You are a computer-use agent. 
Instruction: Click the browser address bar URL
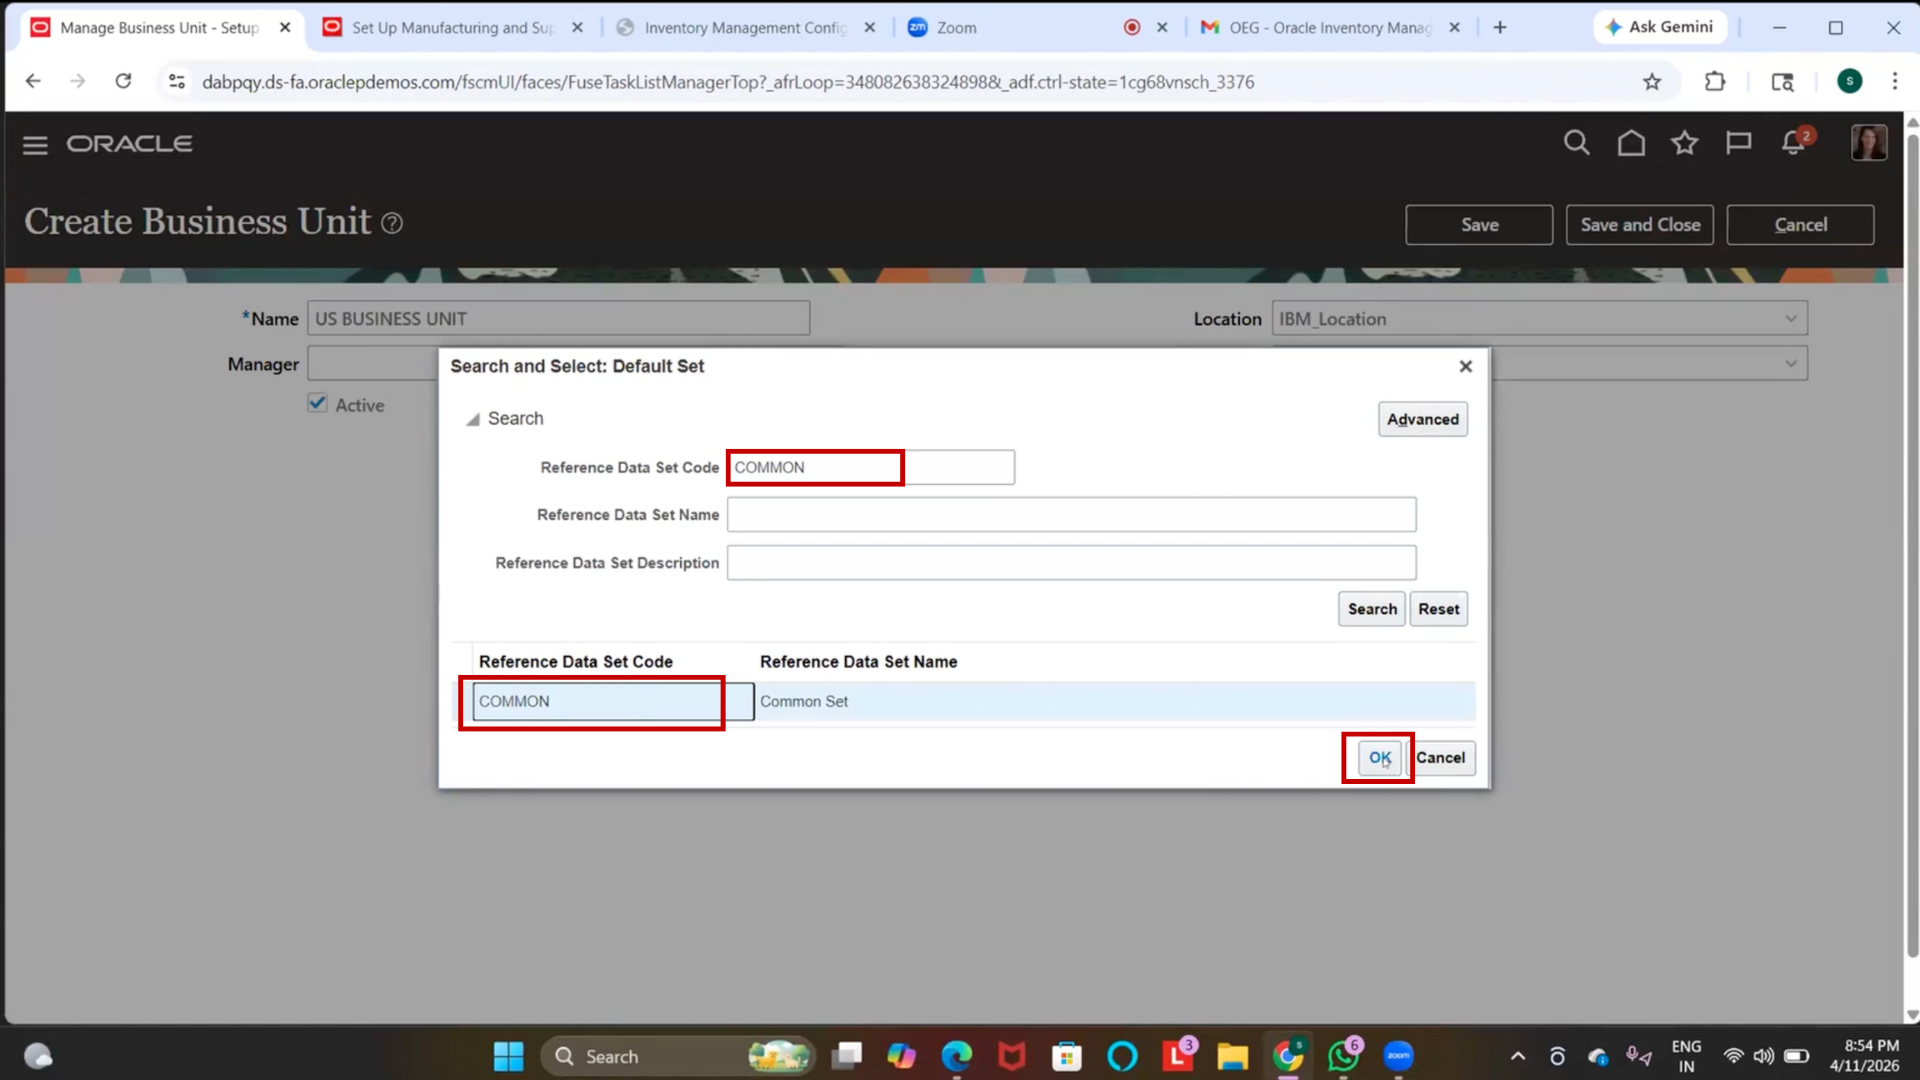pyautogui.click(x=727, y=82)
